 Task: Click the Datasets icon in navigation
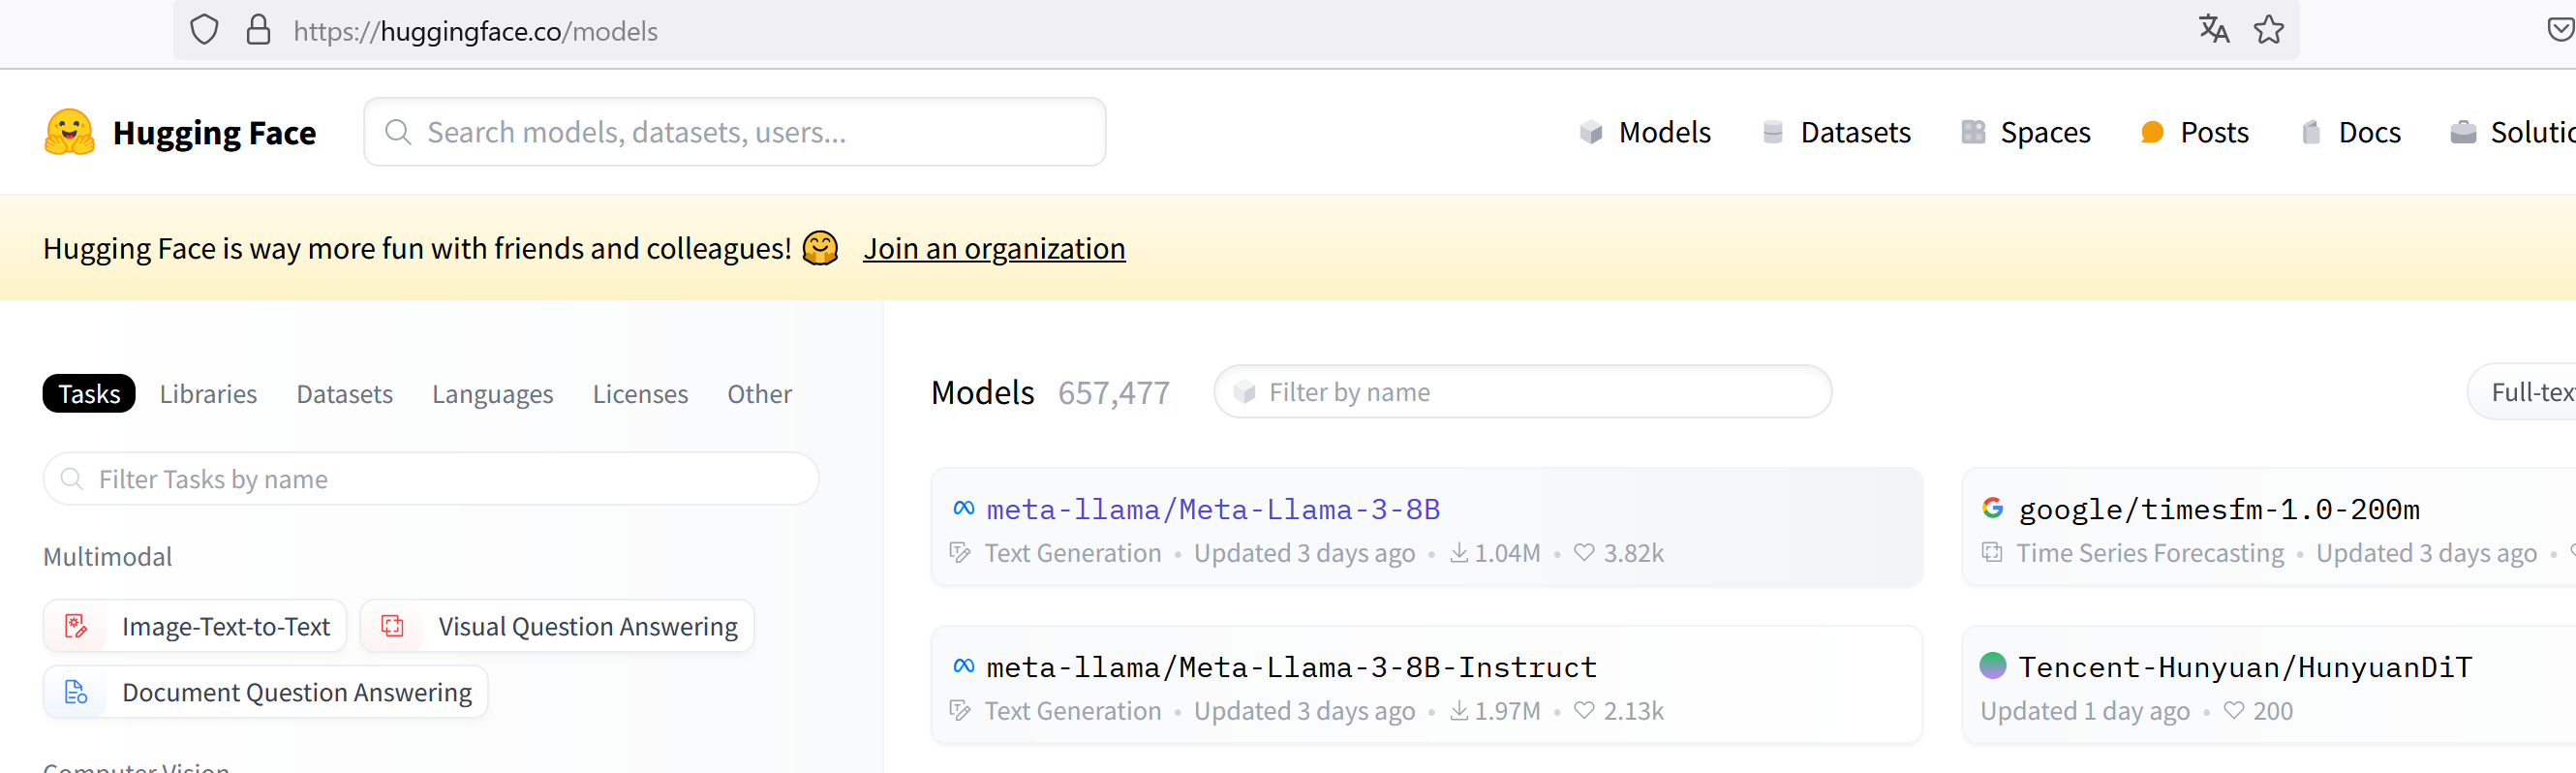(x=1773, y=132)
